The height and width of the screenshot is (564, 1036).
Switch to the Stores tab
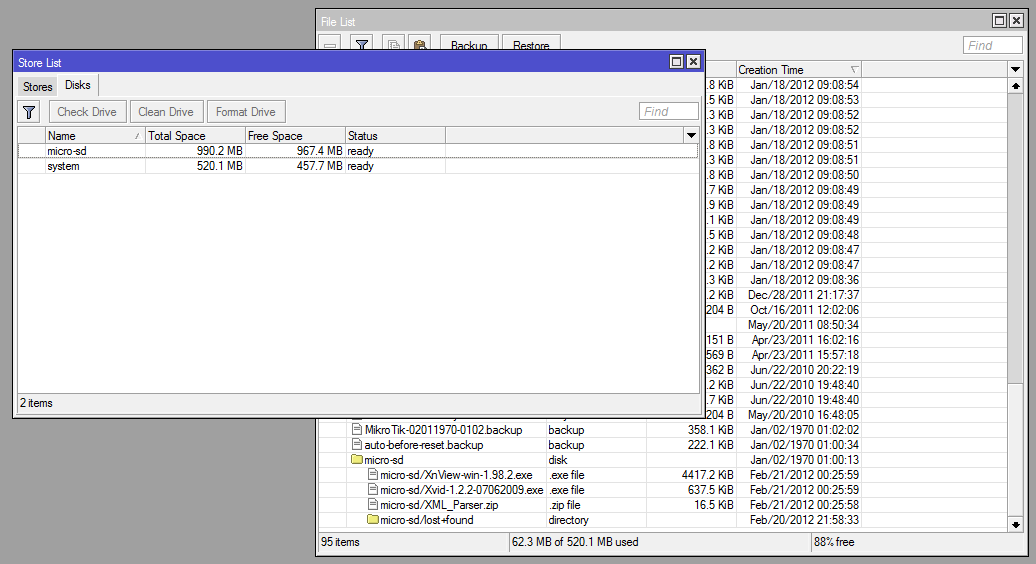click(x=38, y=87)
